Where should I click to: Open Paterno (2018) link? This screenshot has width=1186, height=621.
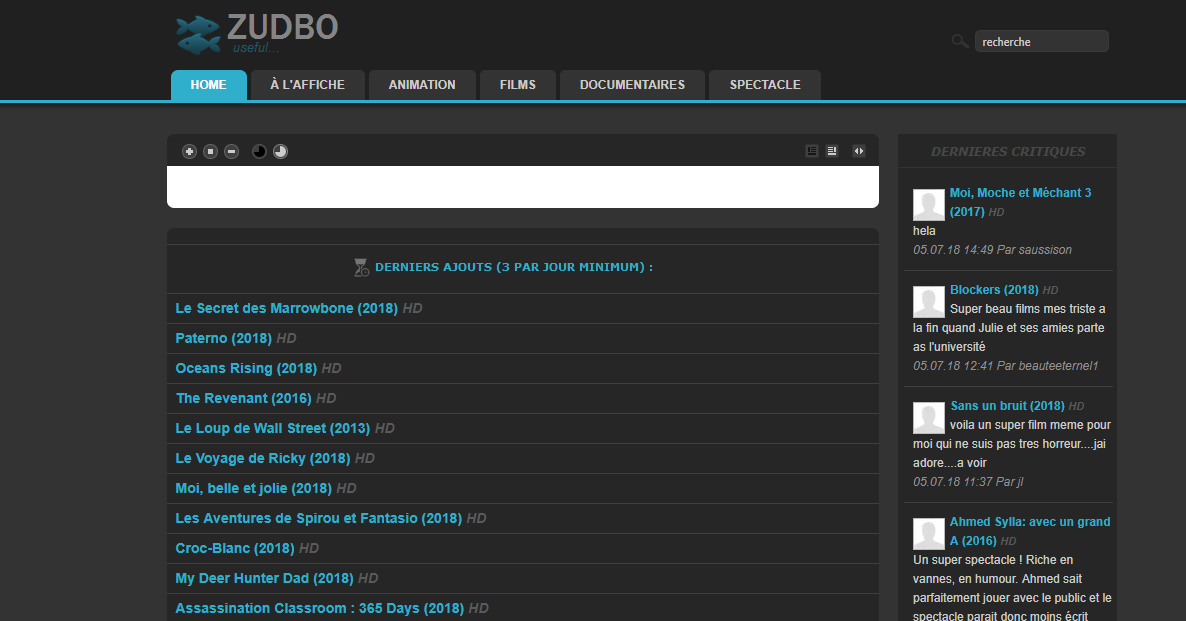[224, 338]
